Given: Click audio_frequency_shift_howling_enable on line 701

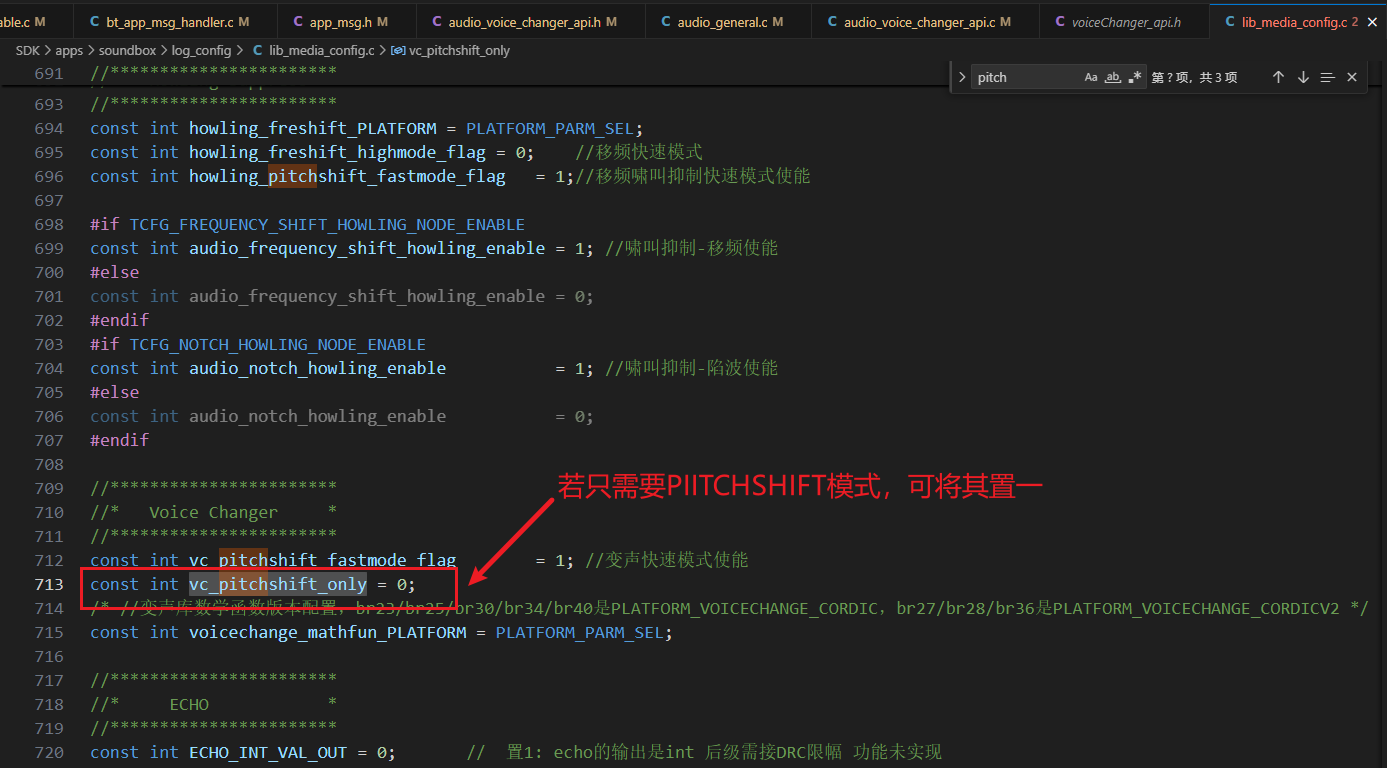Looking at the screenshot, I should point(367,296).
